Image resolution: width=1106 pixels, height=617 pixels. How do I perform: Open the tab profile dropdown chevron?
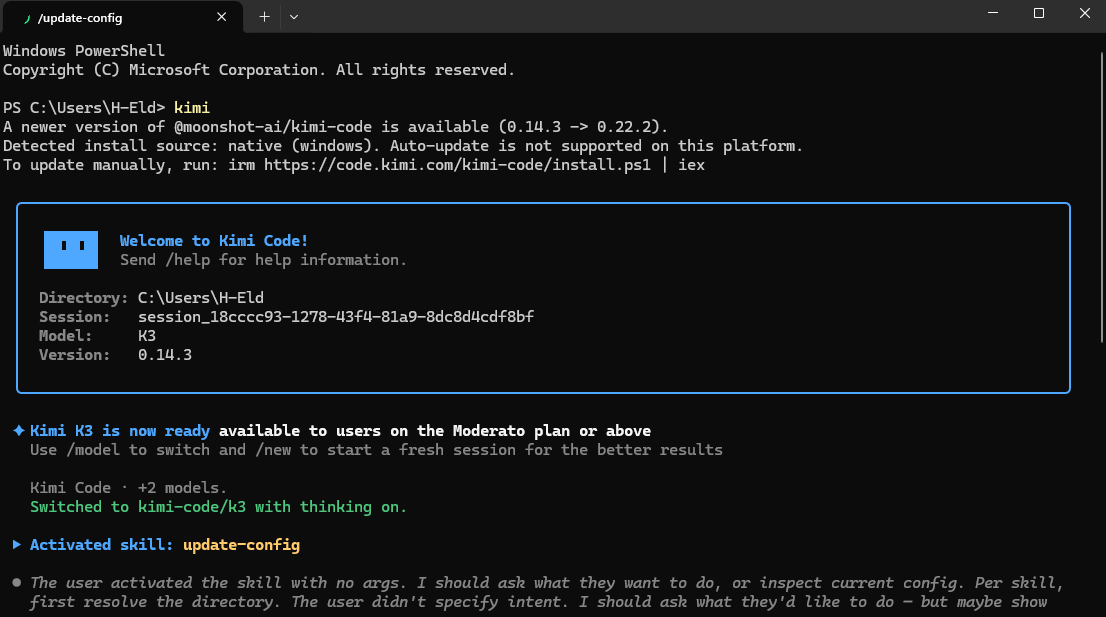pos(294,17)
